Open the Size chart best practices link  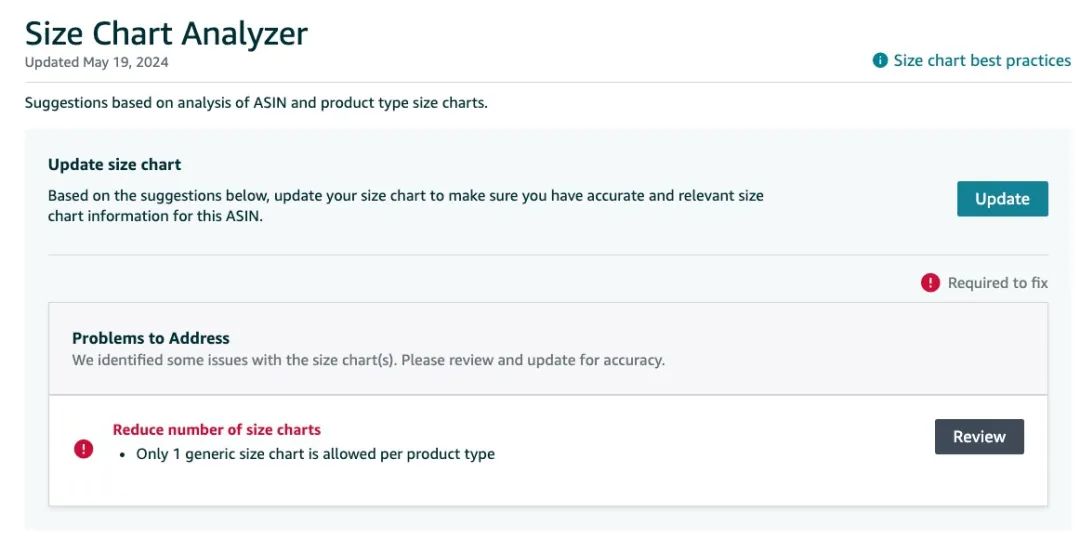pyautogui.click(x=981, y=61)
